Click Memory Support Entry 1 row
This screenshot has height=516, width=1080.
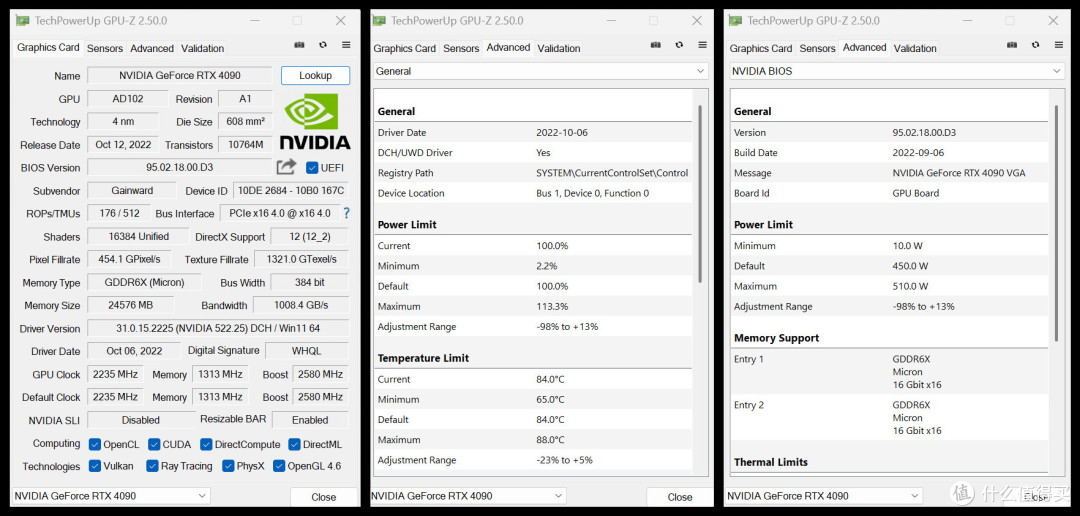[889, 372]
